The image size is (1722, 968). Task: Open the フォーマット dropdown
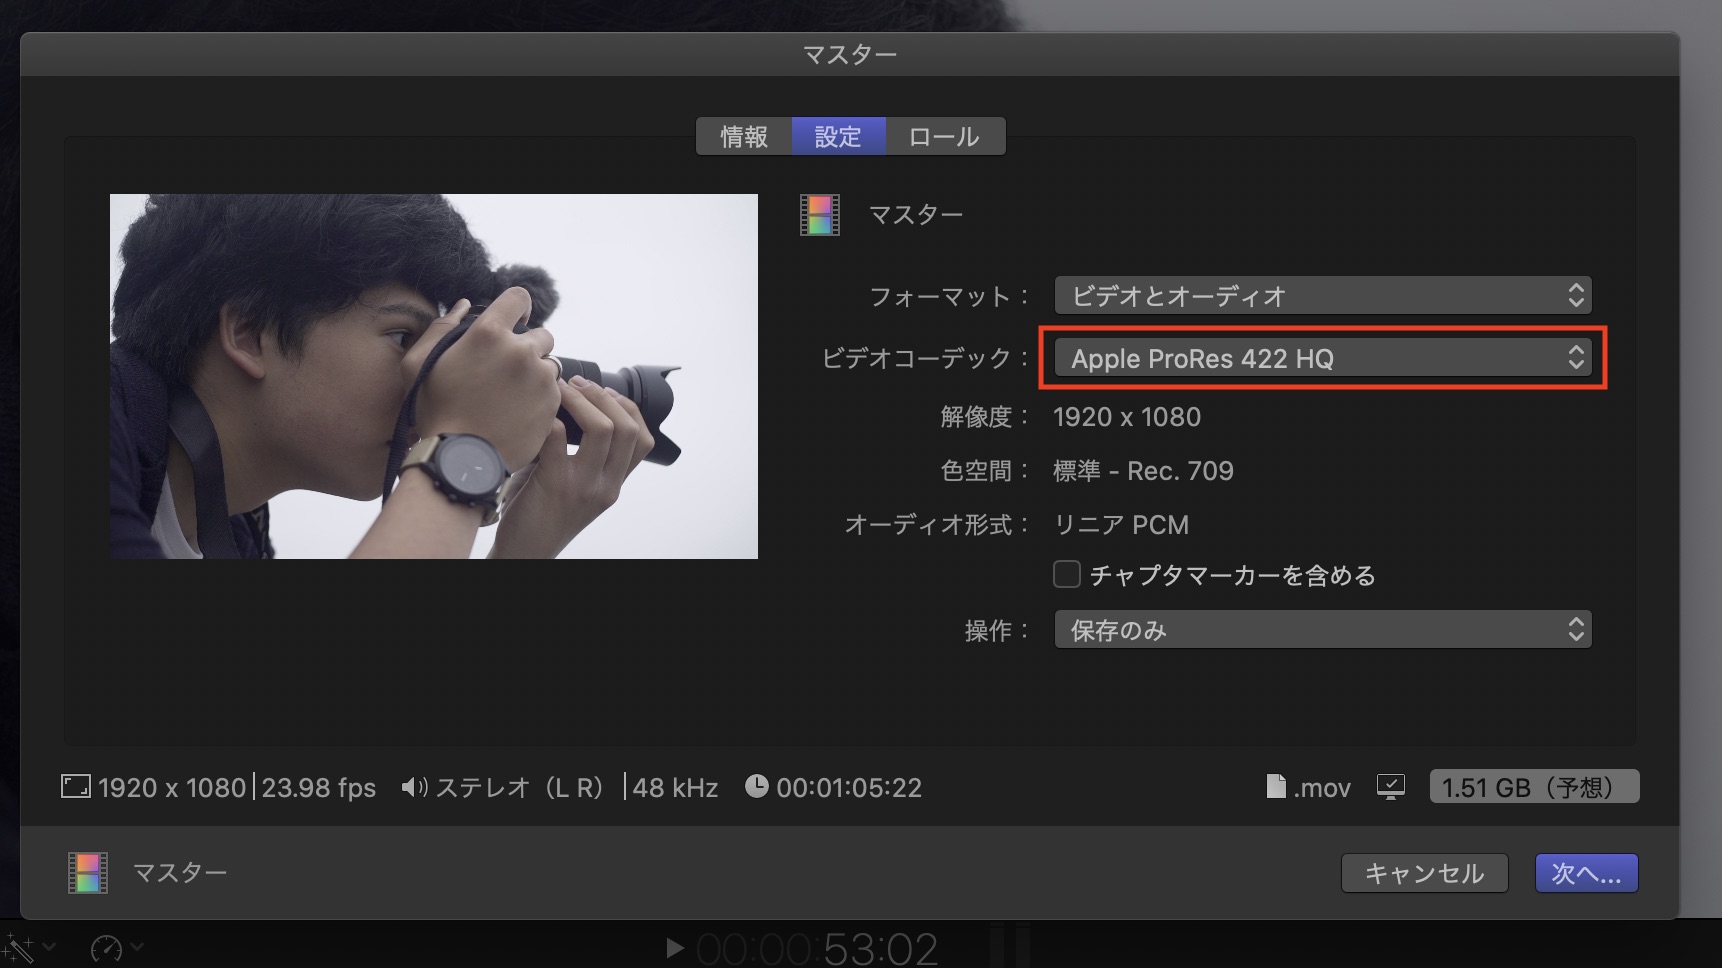pos(1322,296)
